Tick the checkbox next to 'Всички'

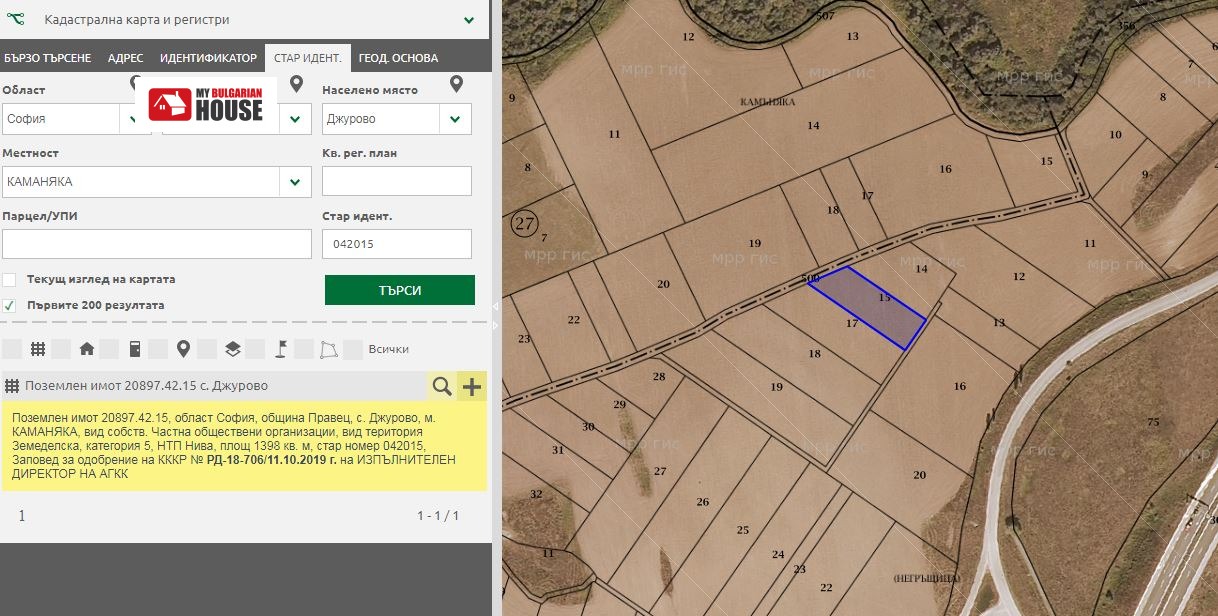point(352,349)
